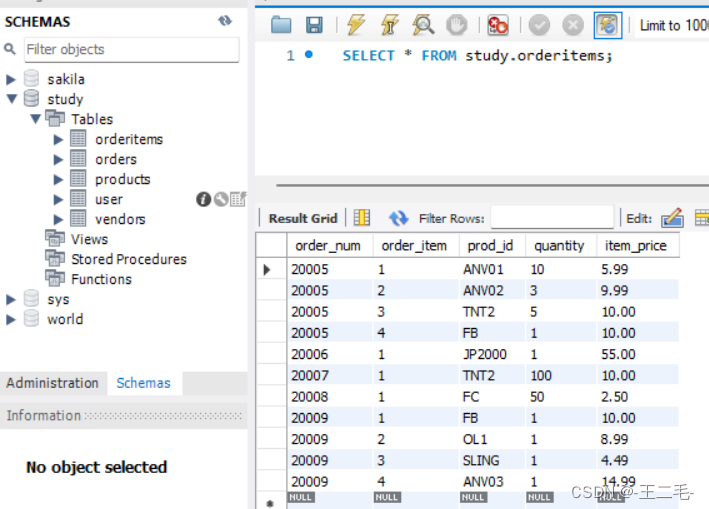The image size is (709, 509).
Task: Switch to the Administration tab
Action: pos(52,383)
